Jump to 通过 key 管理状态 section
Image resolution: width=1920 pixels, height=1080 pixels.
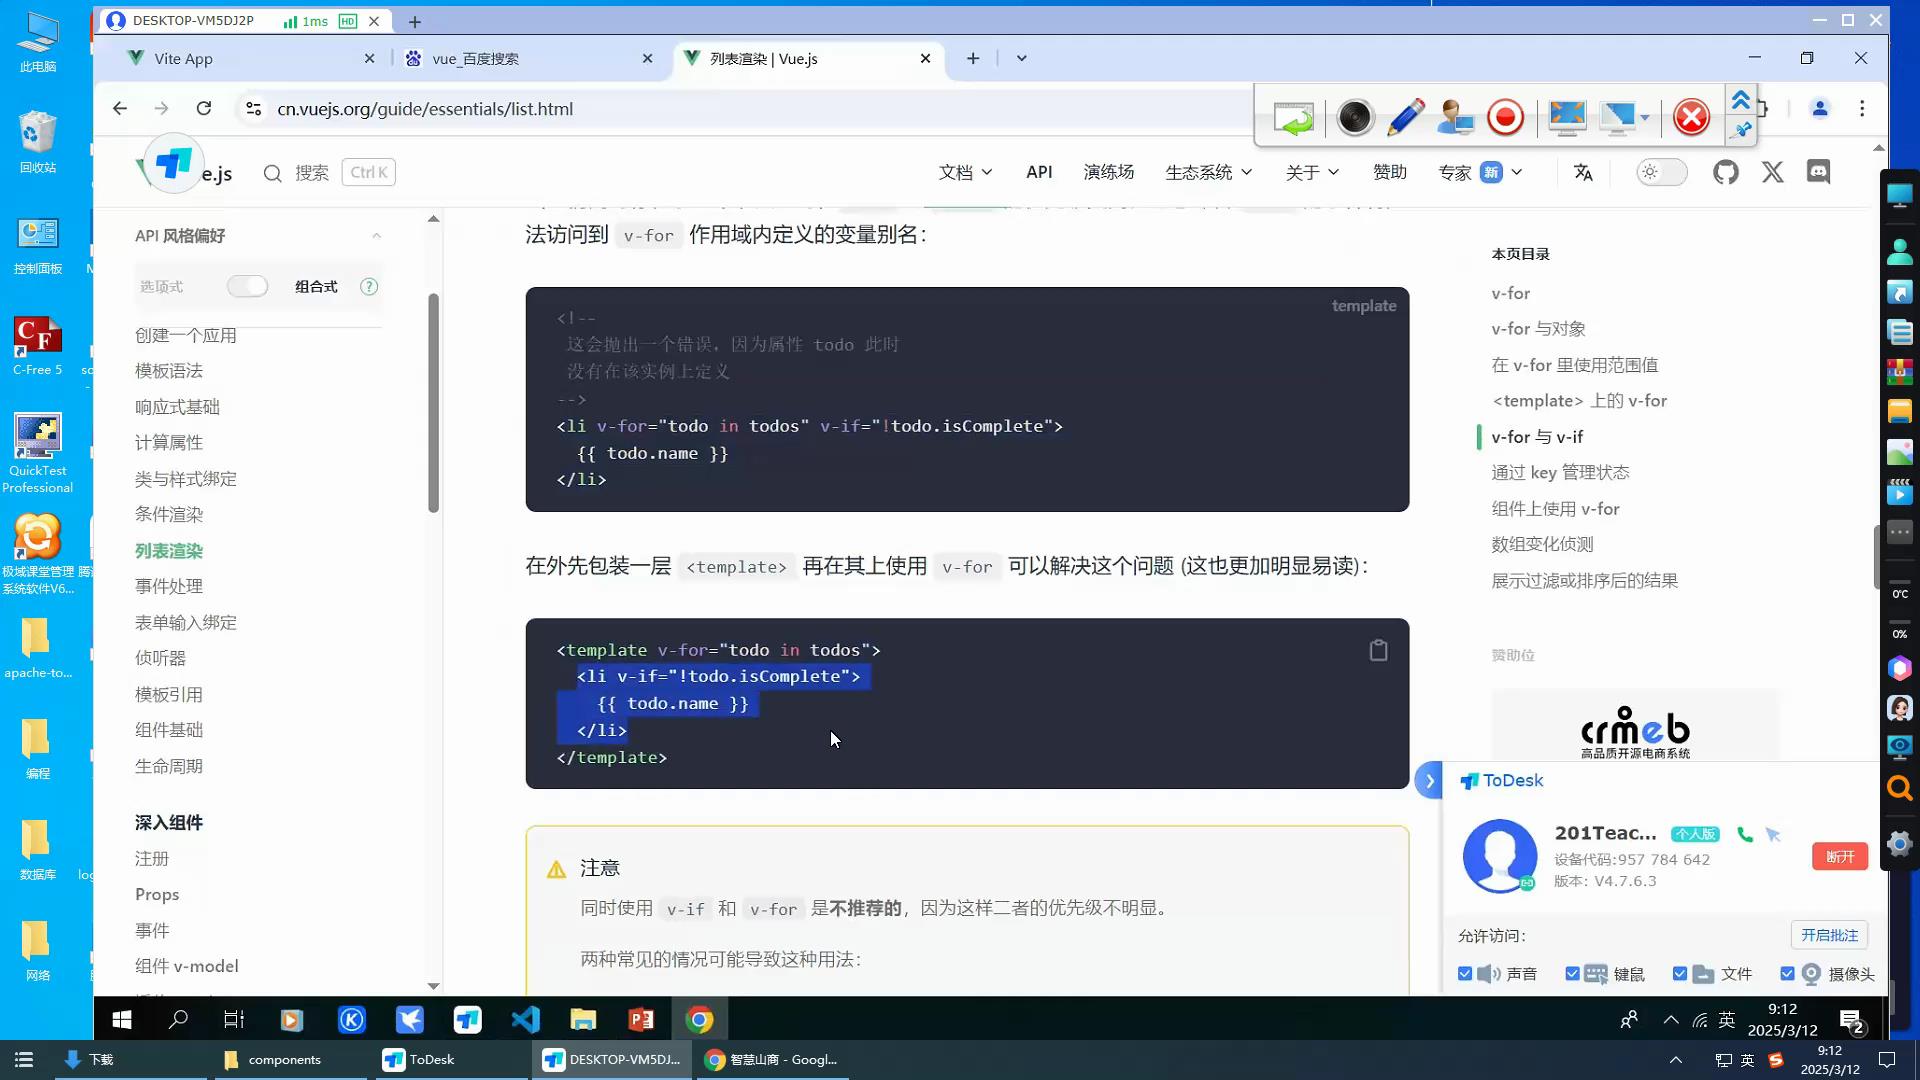[x=1560, y=473]
